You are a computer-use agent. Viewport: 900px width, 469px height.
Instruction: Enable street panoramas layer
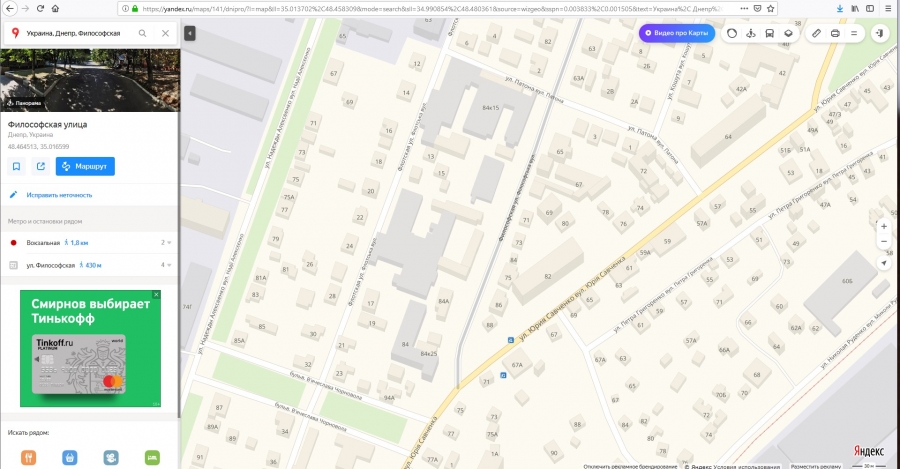click(751, 33)
